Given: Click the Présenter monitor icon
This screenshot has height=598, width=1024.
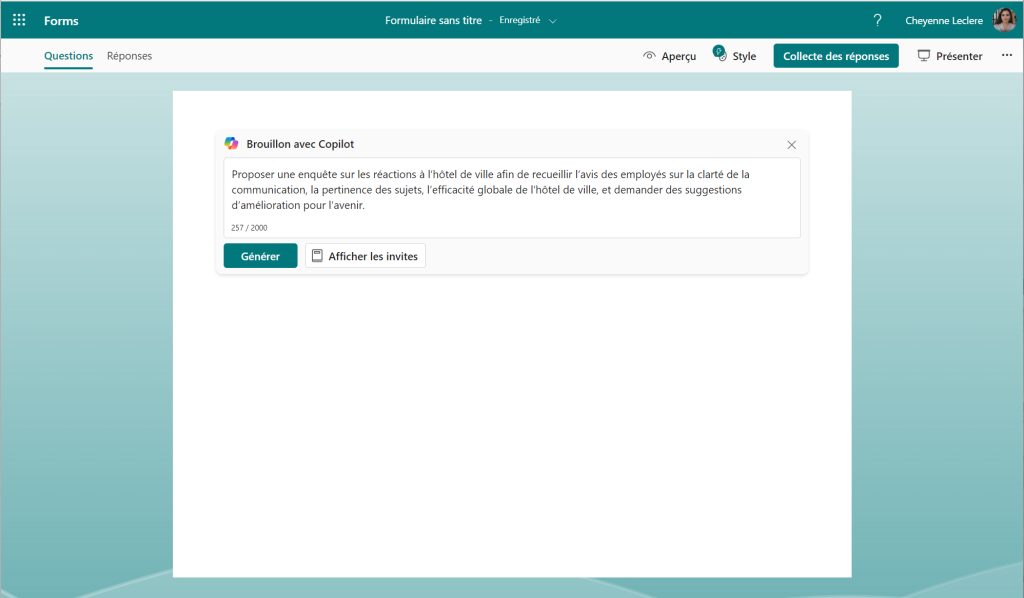Looking at the screenshot, I should pos(922,56).
